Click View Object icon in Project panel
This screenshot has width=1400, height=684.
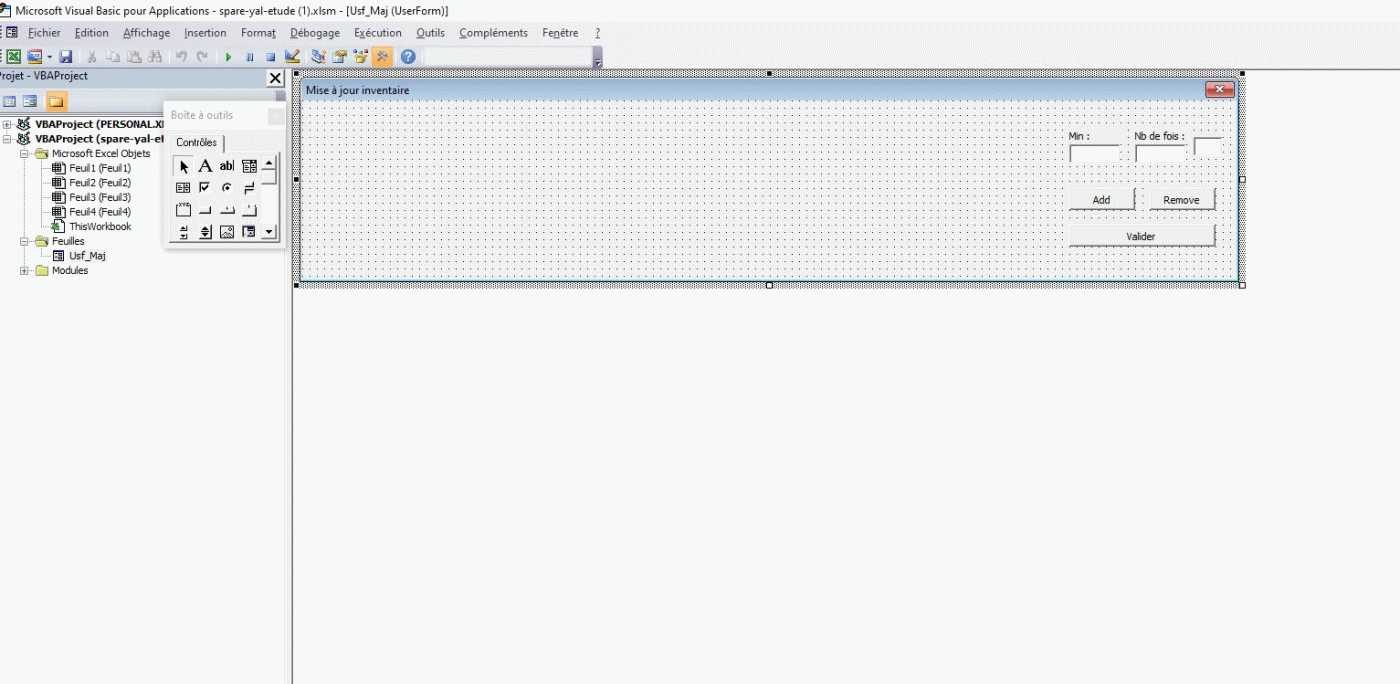[x=31, y=101]
